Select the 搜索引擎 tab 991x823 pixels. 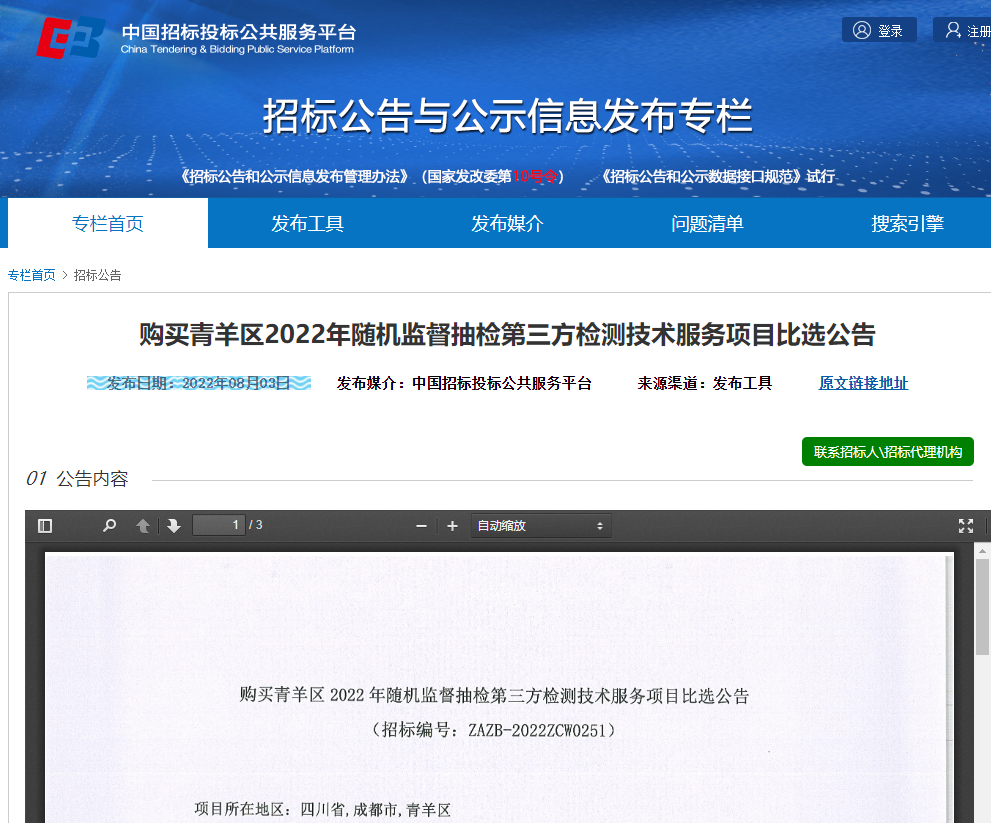[x=907, y=223]
